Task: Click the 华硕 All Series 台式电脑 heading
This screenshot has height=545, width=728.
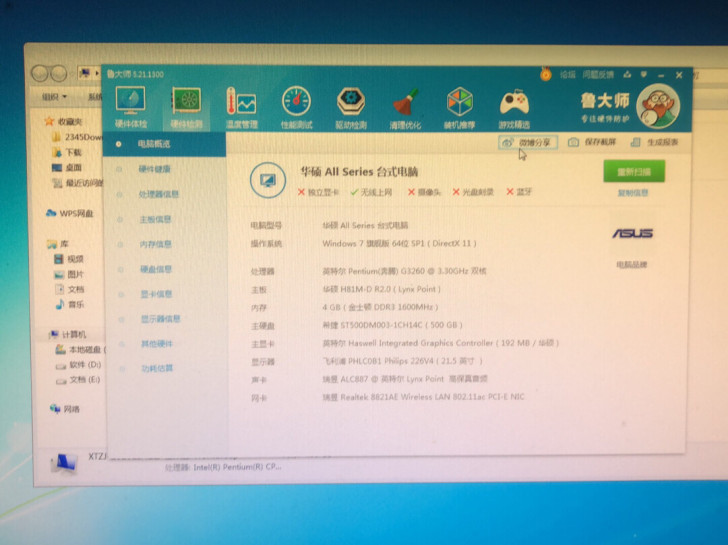Action: (359, 172)
